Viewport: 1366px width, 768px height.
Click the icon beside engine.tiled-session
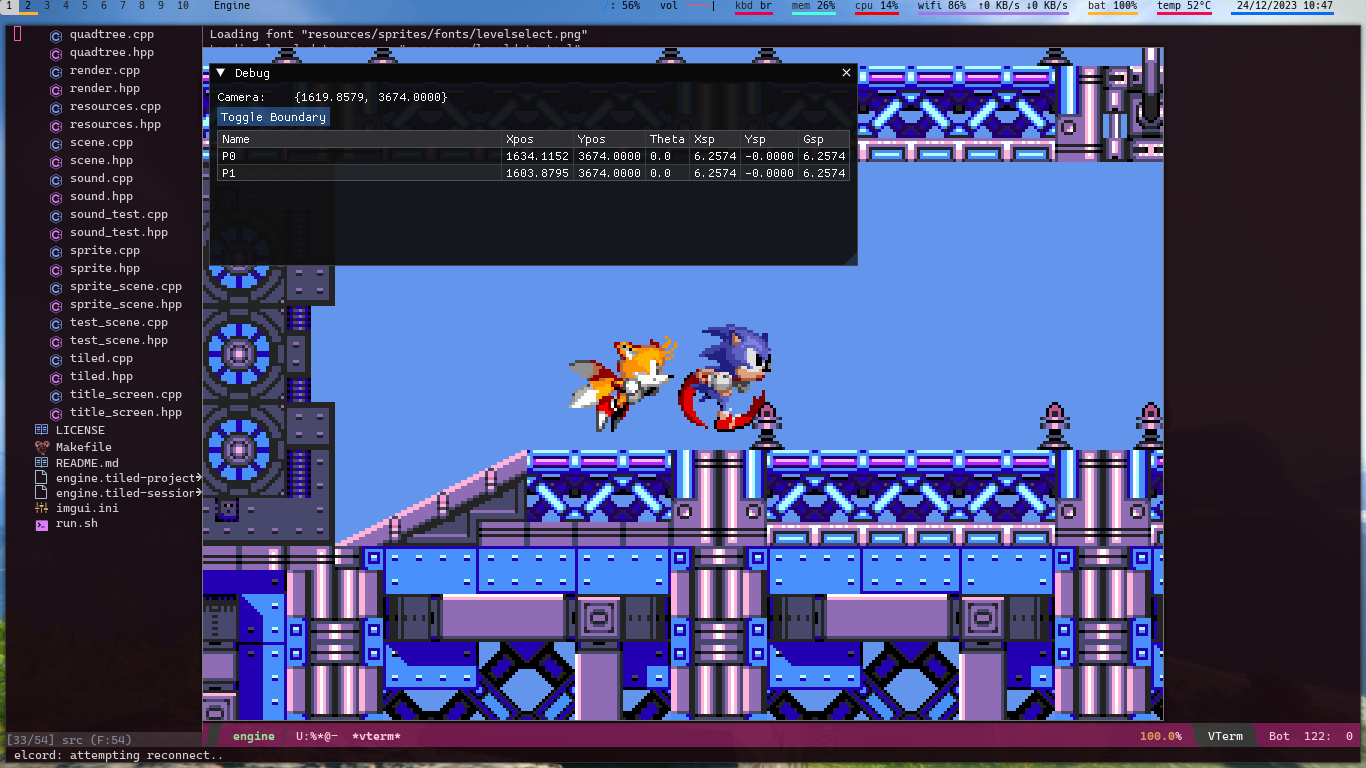pos(41,493)
